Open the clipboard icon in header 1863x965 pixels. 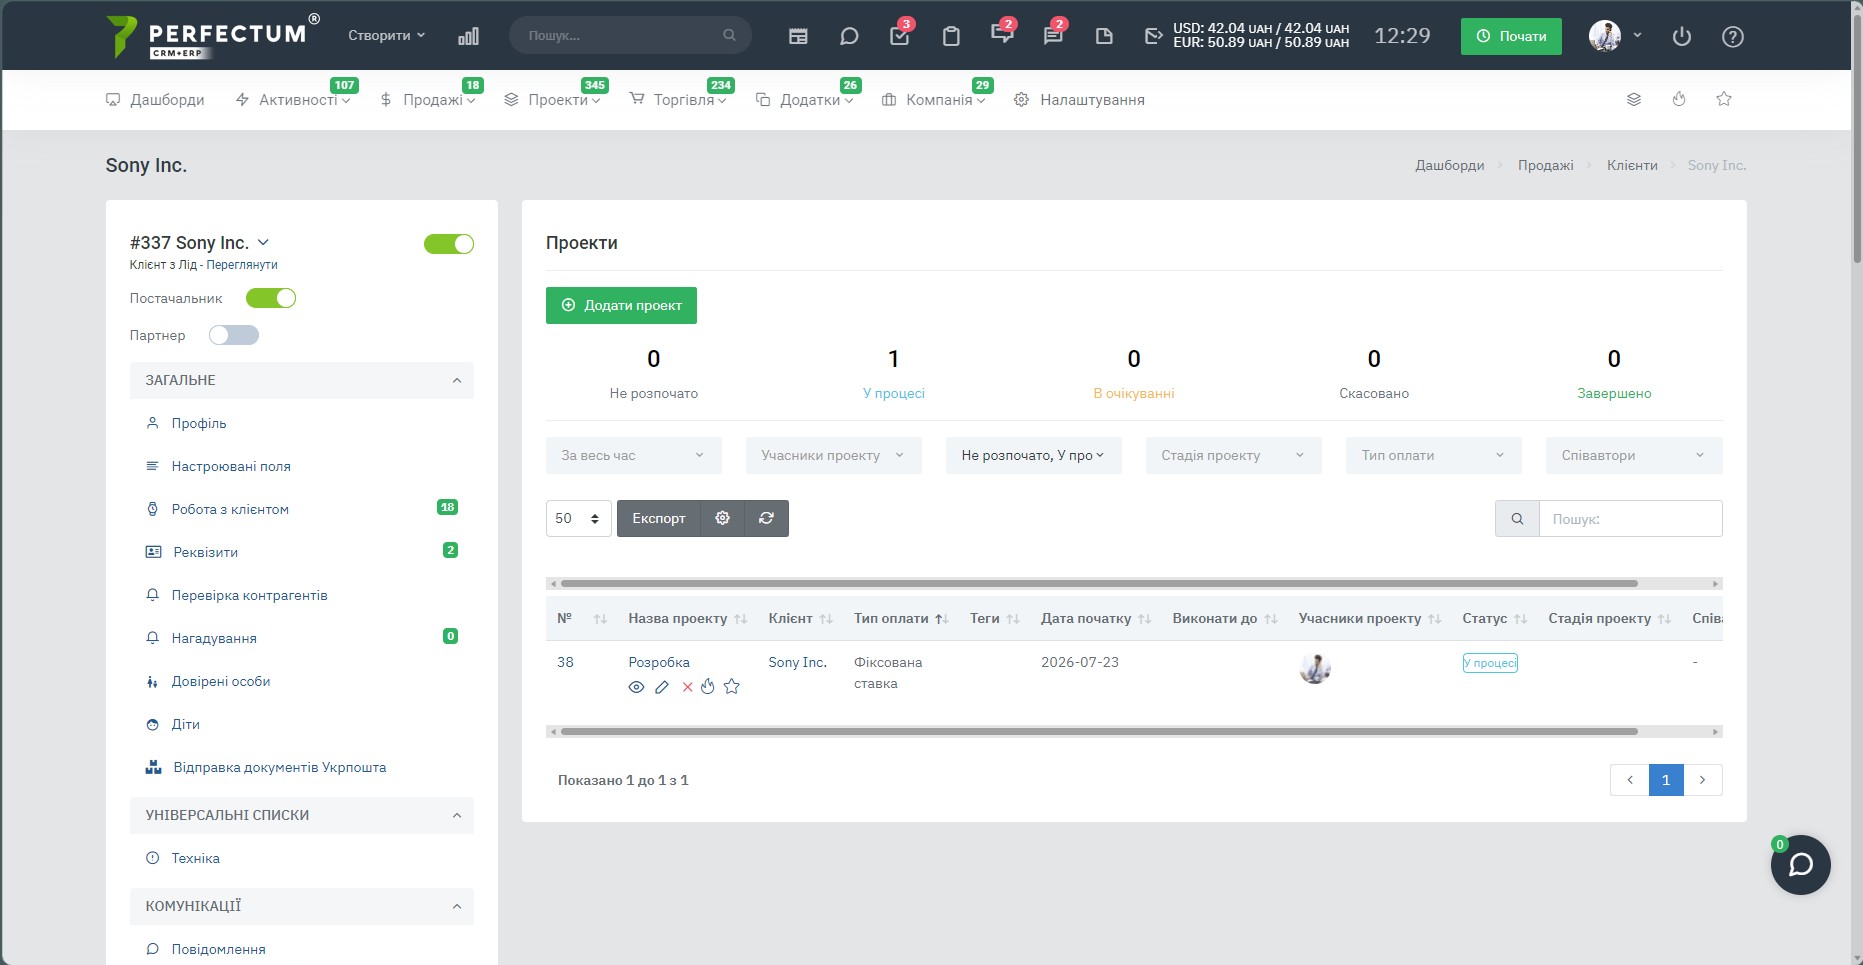(951, 36)
